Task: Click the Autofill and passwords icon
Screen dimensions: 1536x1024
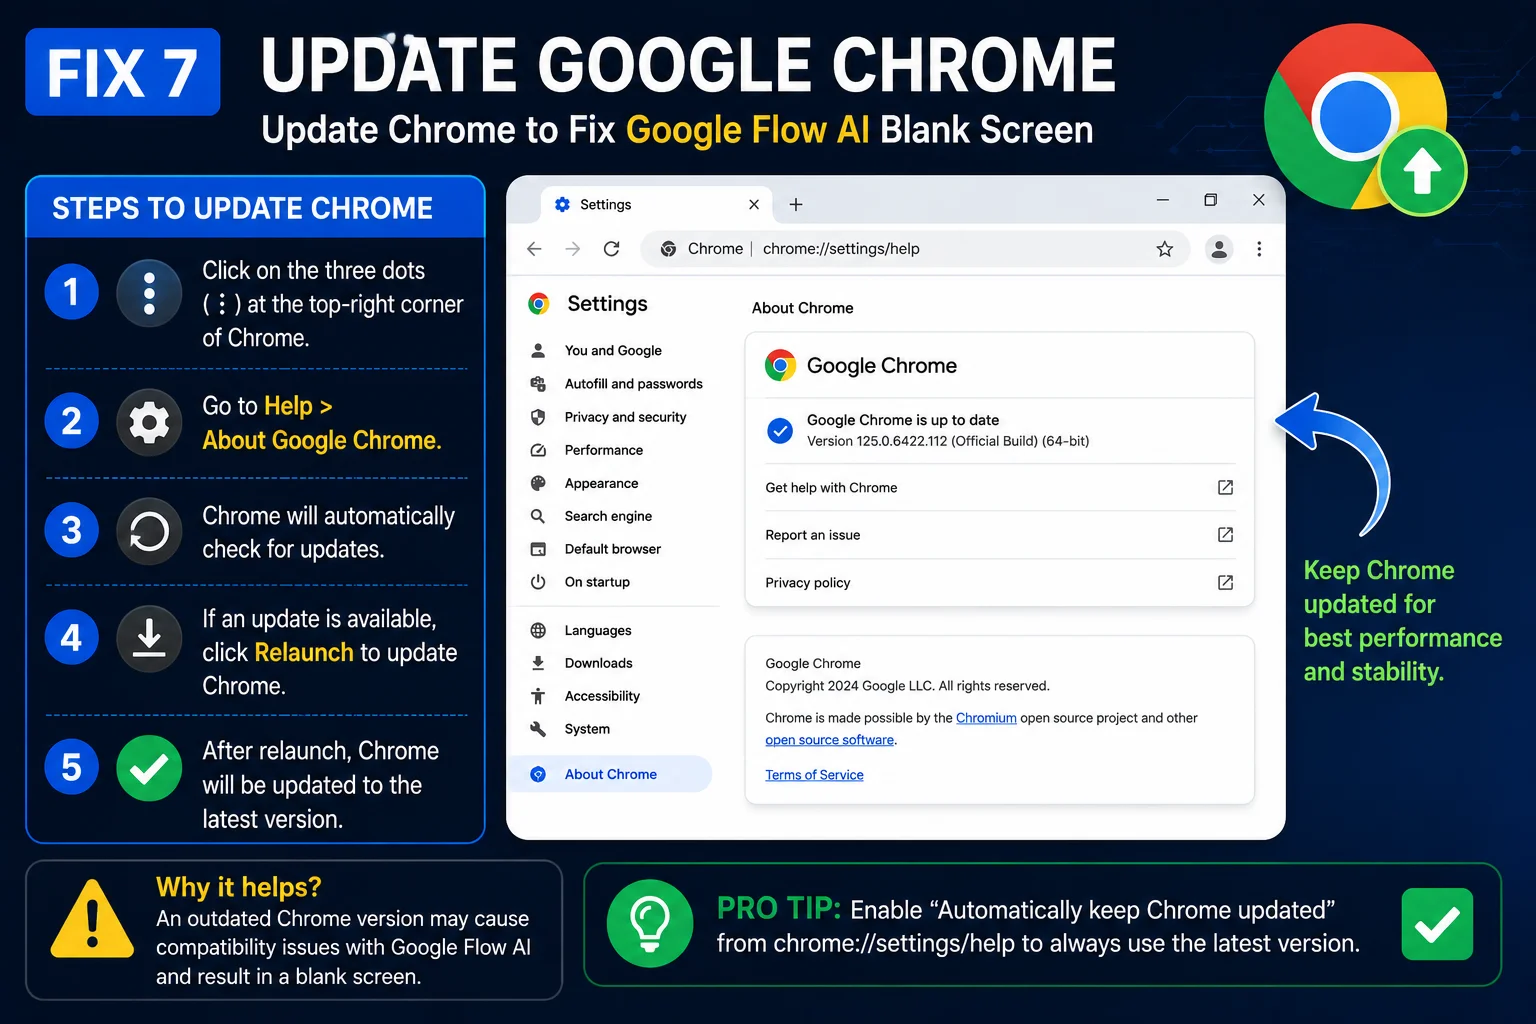Action: (538, 384)
